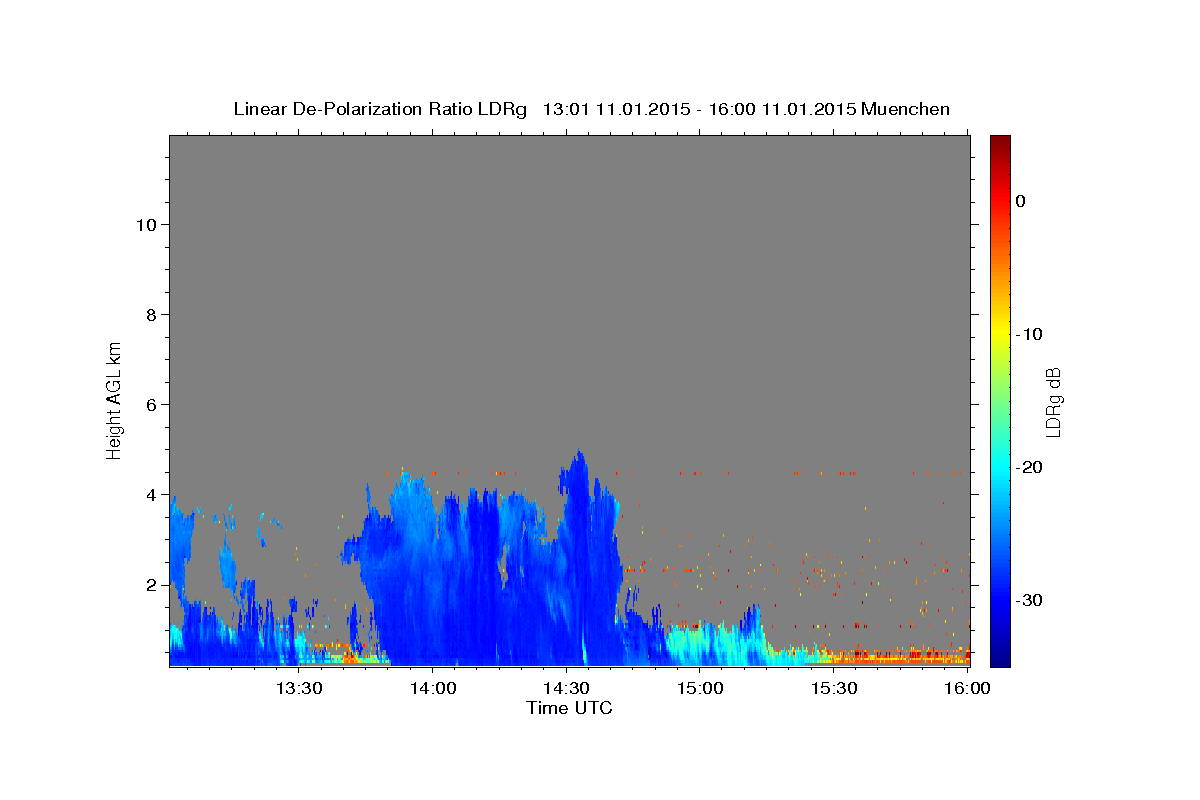Viewport: 1200px width, 800px height.
Task: Click the height axis label '8'
Action: point(152,314)
